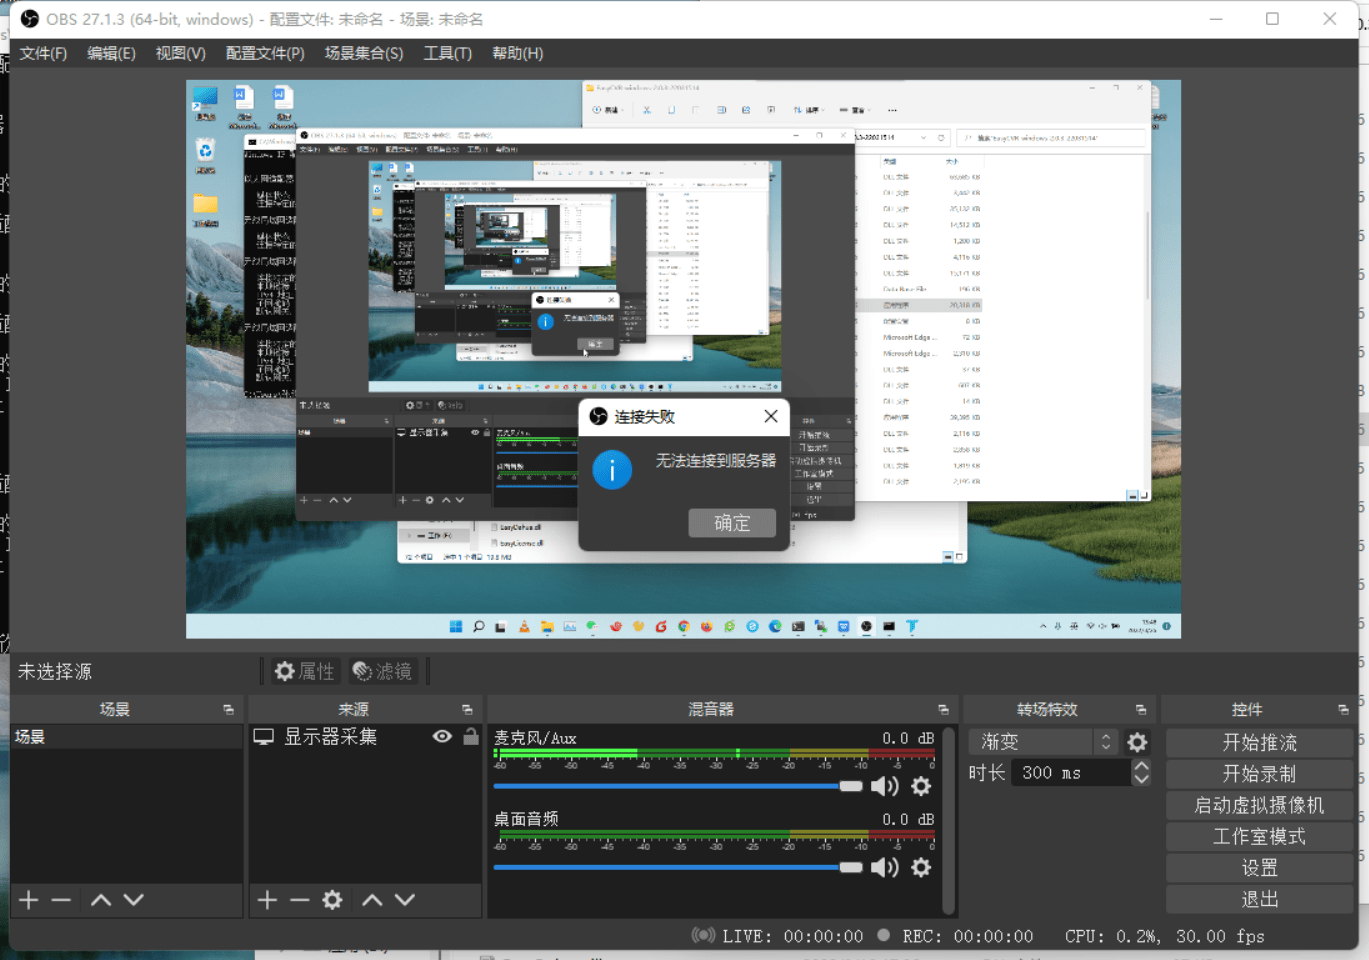
Task: Open Desktop Audio settings gear icon
Action: click(921, 867)
